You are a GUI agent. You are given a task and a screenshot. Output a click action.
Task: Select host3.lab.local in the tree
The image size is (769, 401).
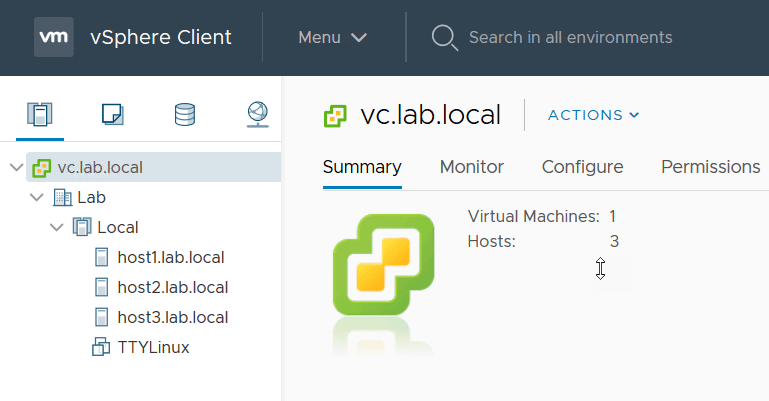173,317
